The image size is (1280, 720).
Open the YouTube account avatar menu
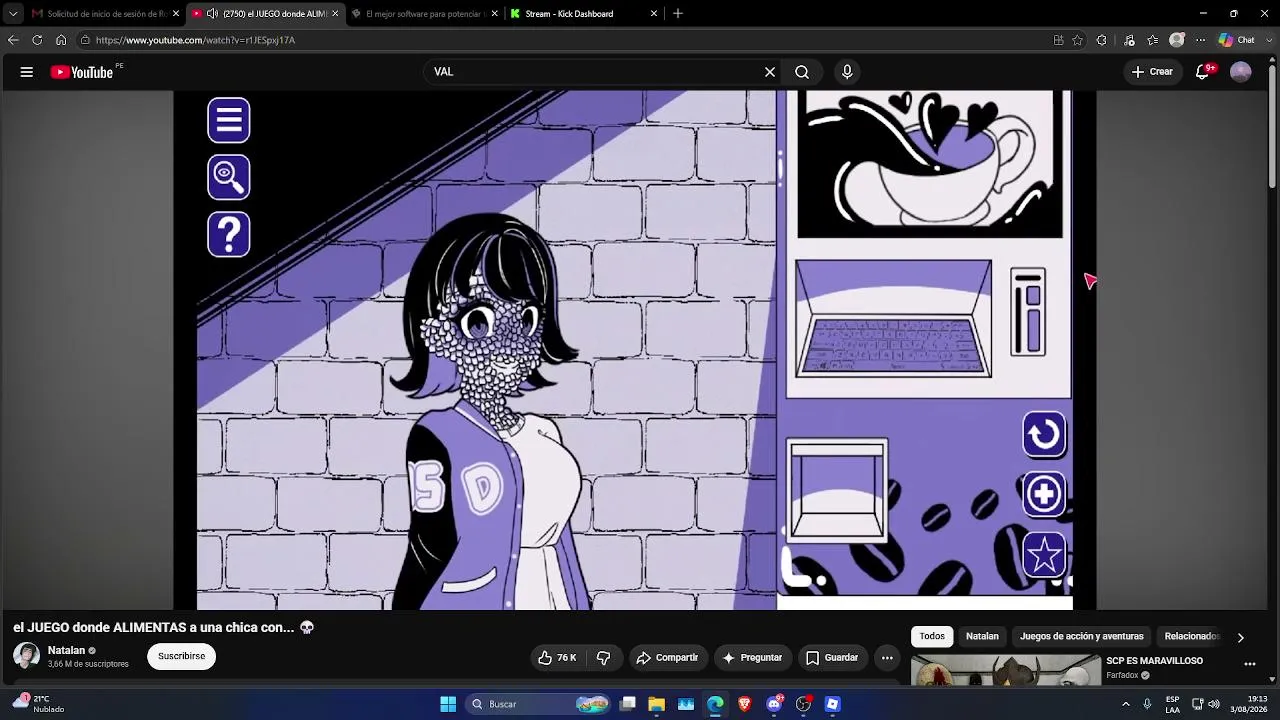1241,72
